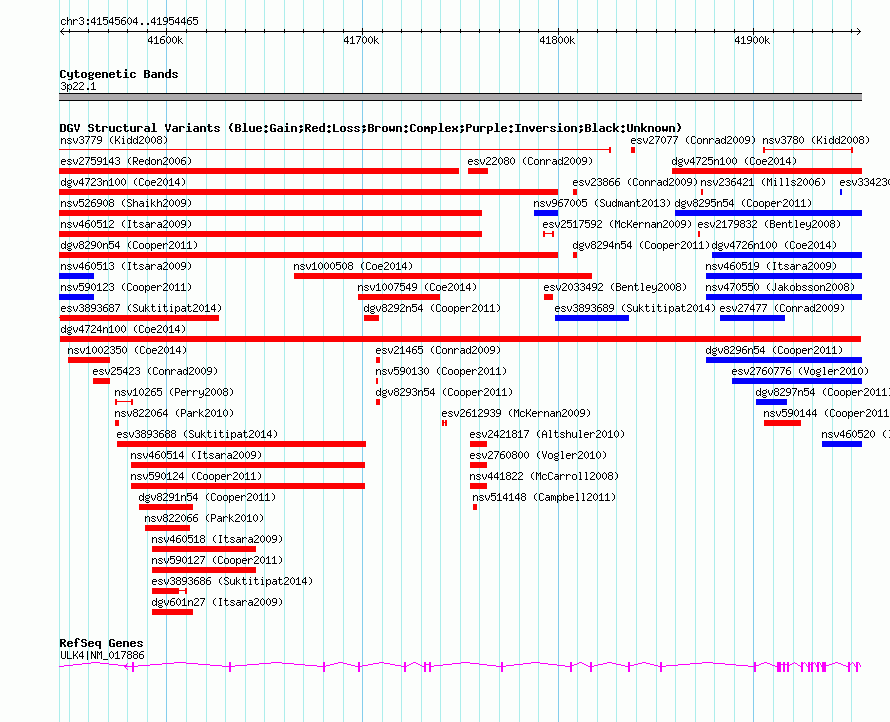Click the blue gain bar under nsv460513
This screenshot has height=722, width=890.
(77, 276)
